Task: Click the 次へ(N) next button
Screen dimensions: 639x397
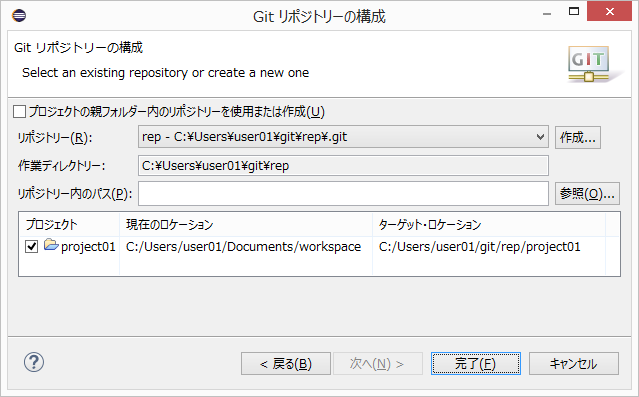Action: click(378, 364)
